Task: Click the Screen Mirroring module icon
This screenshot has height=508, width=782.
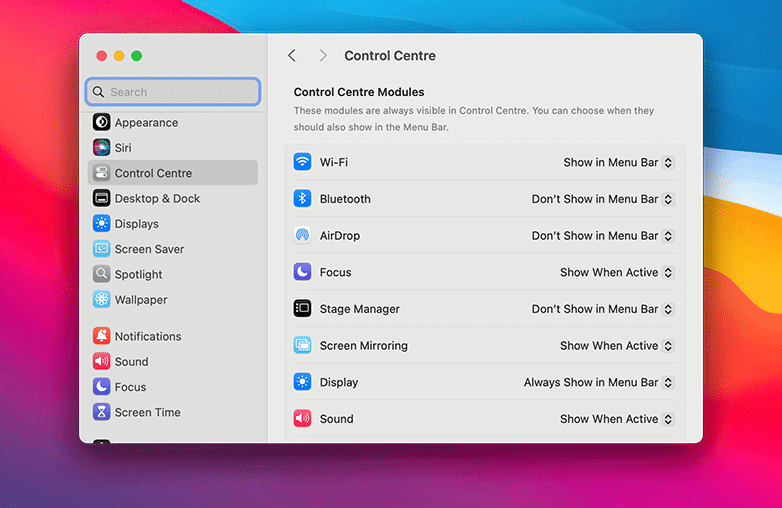Action: pyautogui.click(x=302, y=345)
